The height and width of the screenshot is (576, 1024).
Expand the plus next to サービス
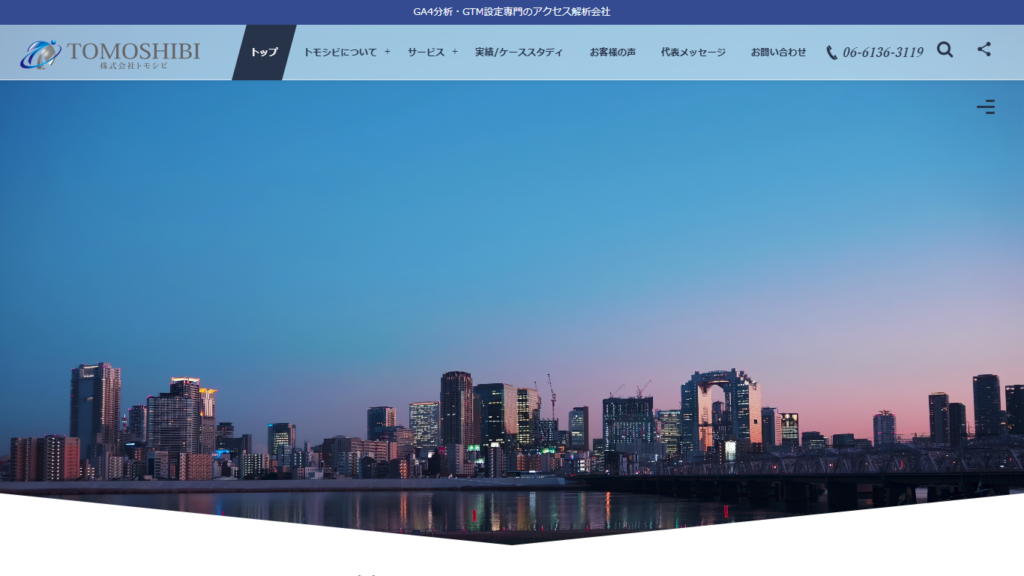pos(454,52)
